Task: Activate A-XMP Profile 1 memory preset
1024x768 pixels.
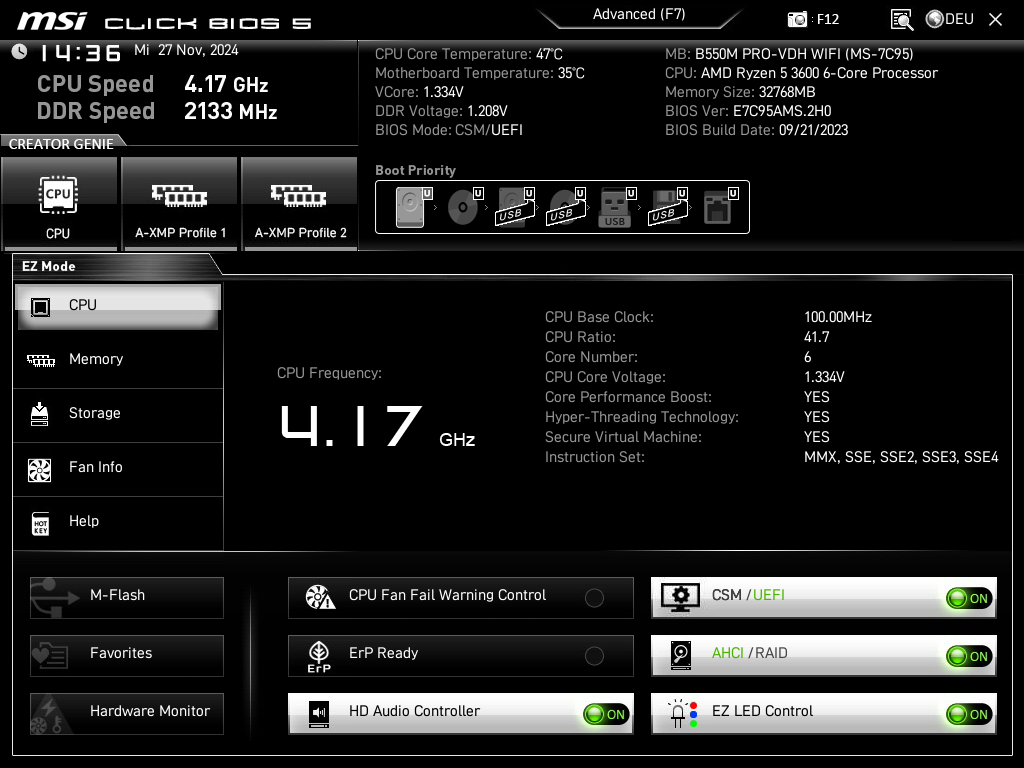Action: point(180,204)
